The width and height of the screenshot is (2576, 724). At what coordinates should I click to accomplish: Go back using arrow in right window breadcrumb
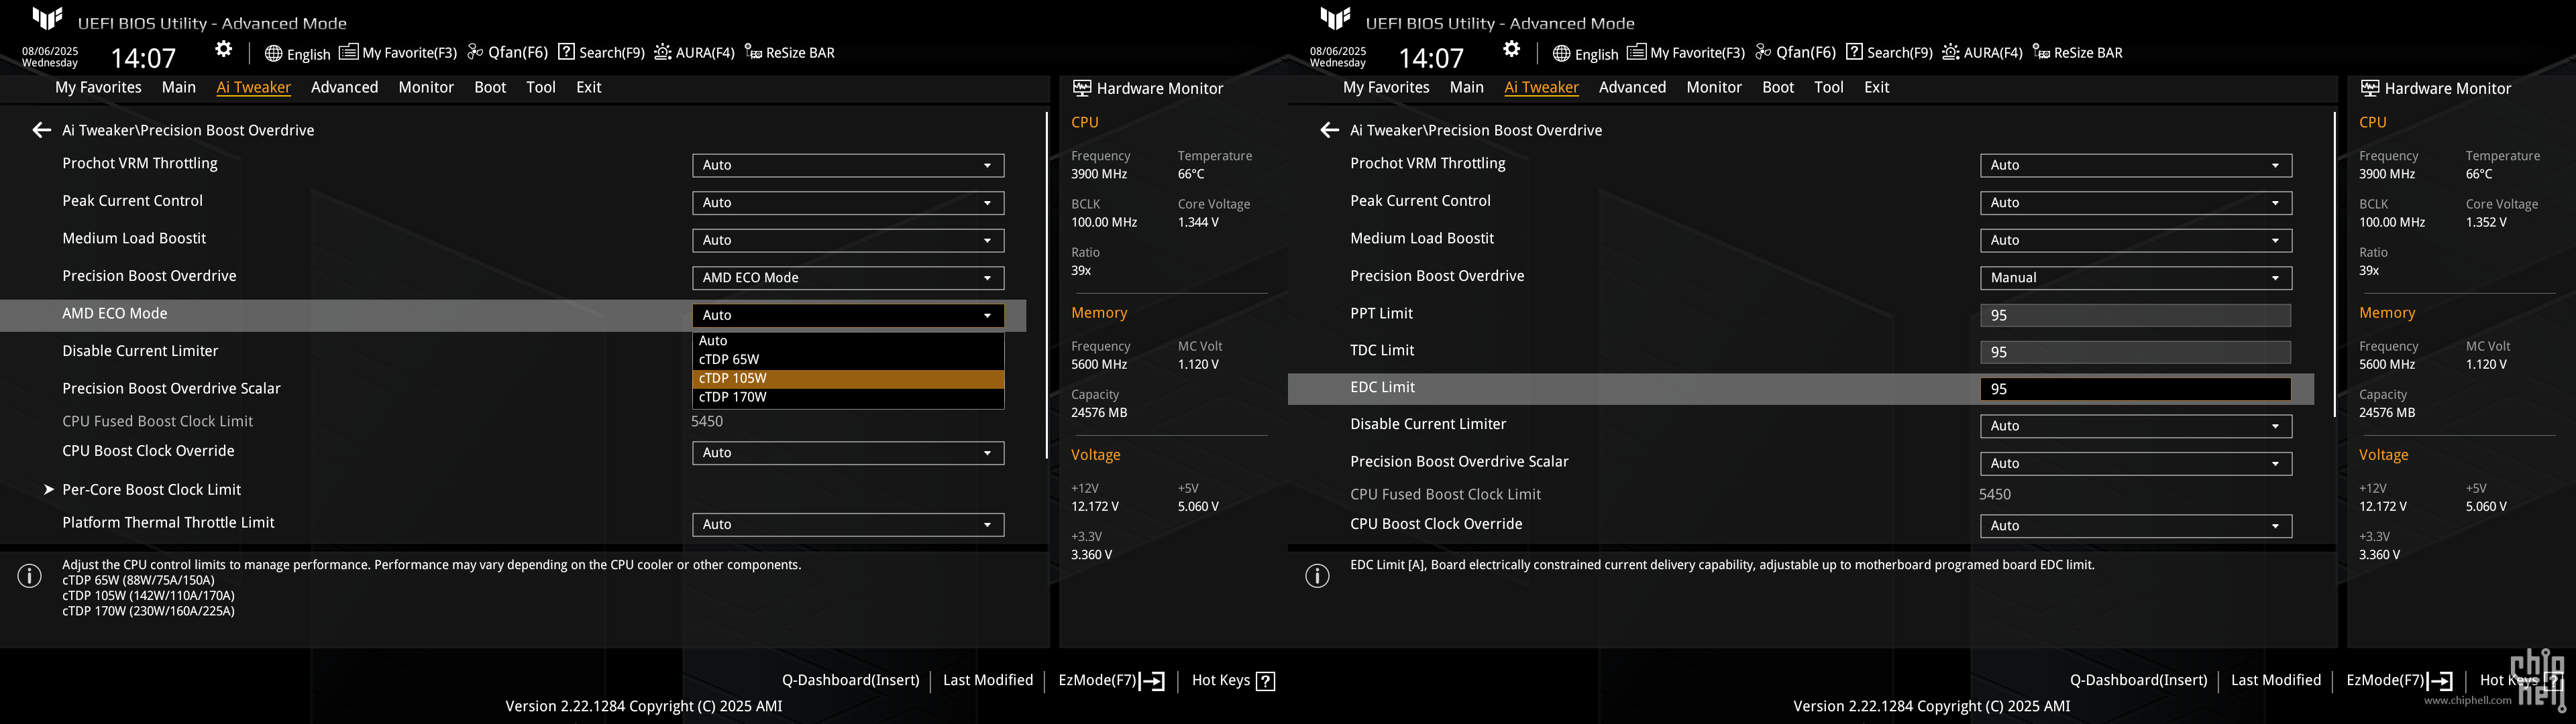pos(1329,130)
